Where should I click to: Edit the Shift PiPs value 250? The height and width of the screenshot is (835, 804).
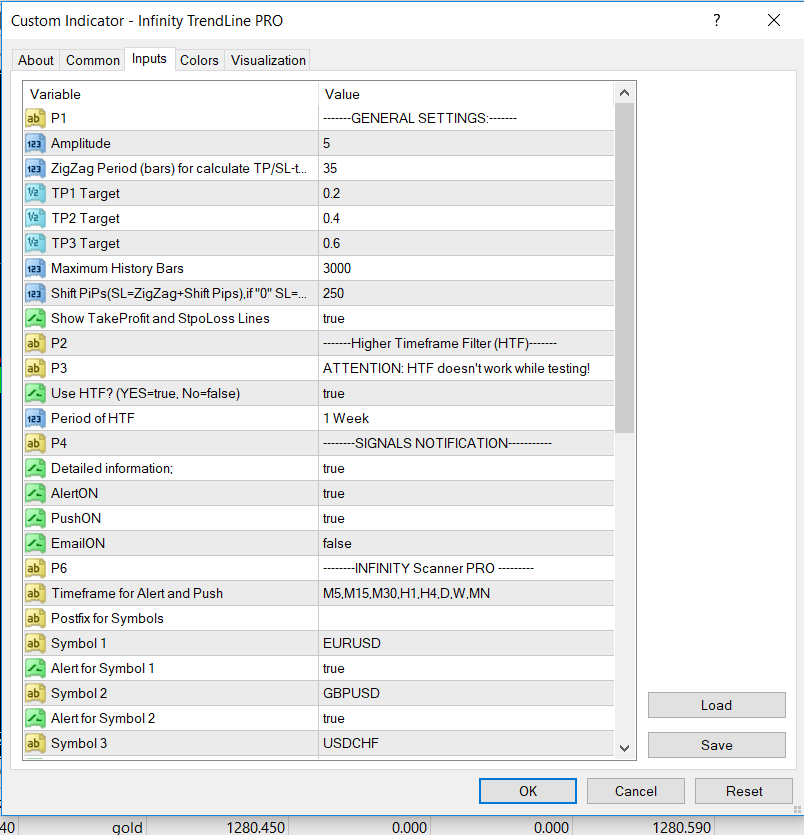pyautogui.click(x=466, y=293)
